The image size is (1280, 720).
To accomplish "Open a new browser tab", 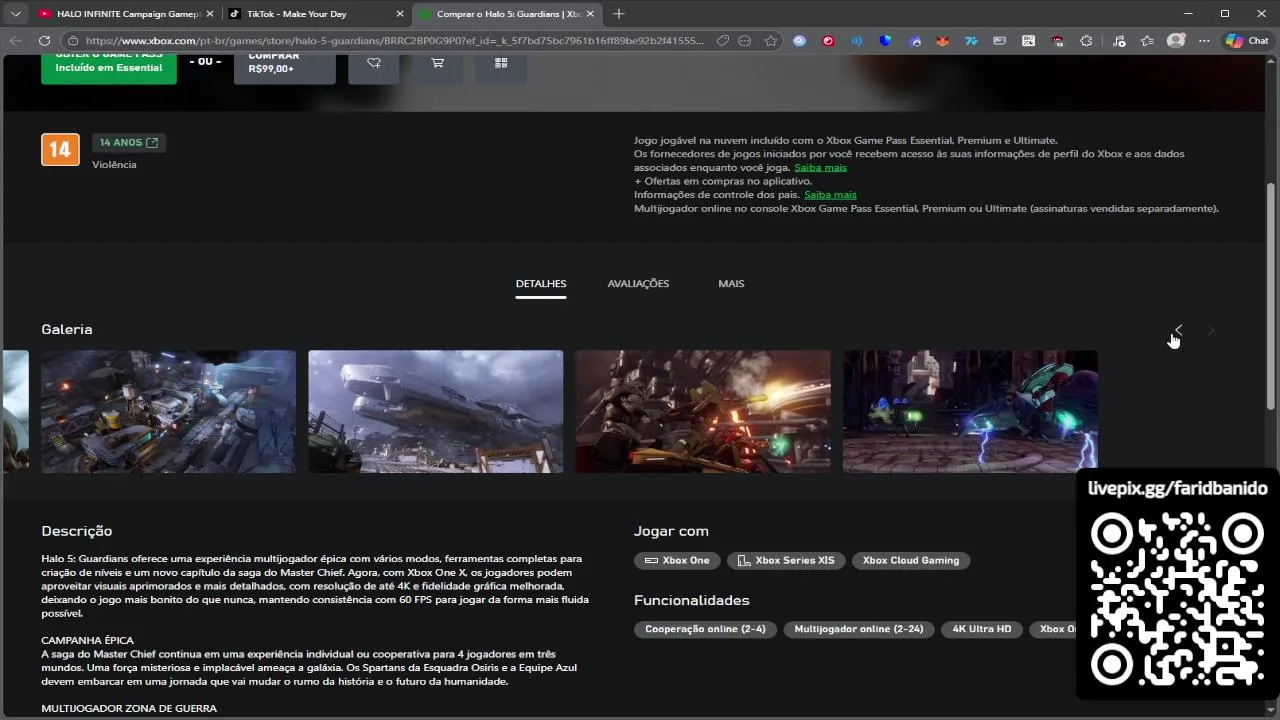I will click(619, 14).
